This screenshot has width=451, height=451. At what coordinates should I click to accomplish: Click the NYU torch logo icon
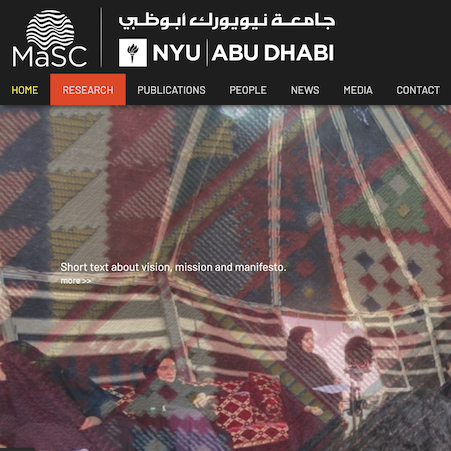(133, 53)
